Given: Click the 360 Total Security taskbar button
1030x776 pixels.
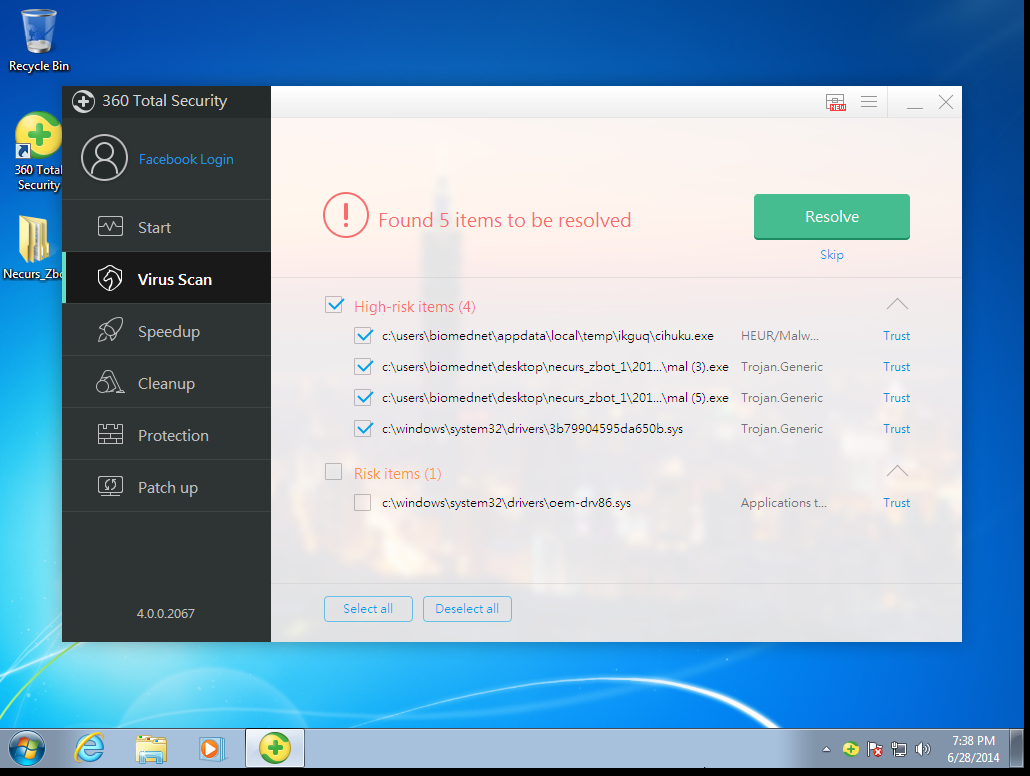Looking at the screenshot, I should click(275, 748).
